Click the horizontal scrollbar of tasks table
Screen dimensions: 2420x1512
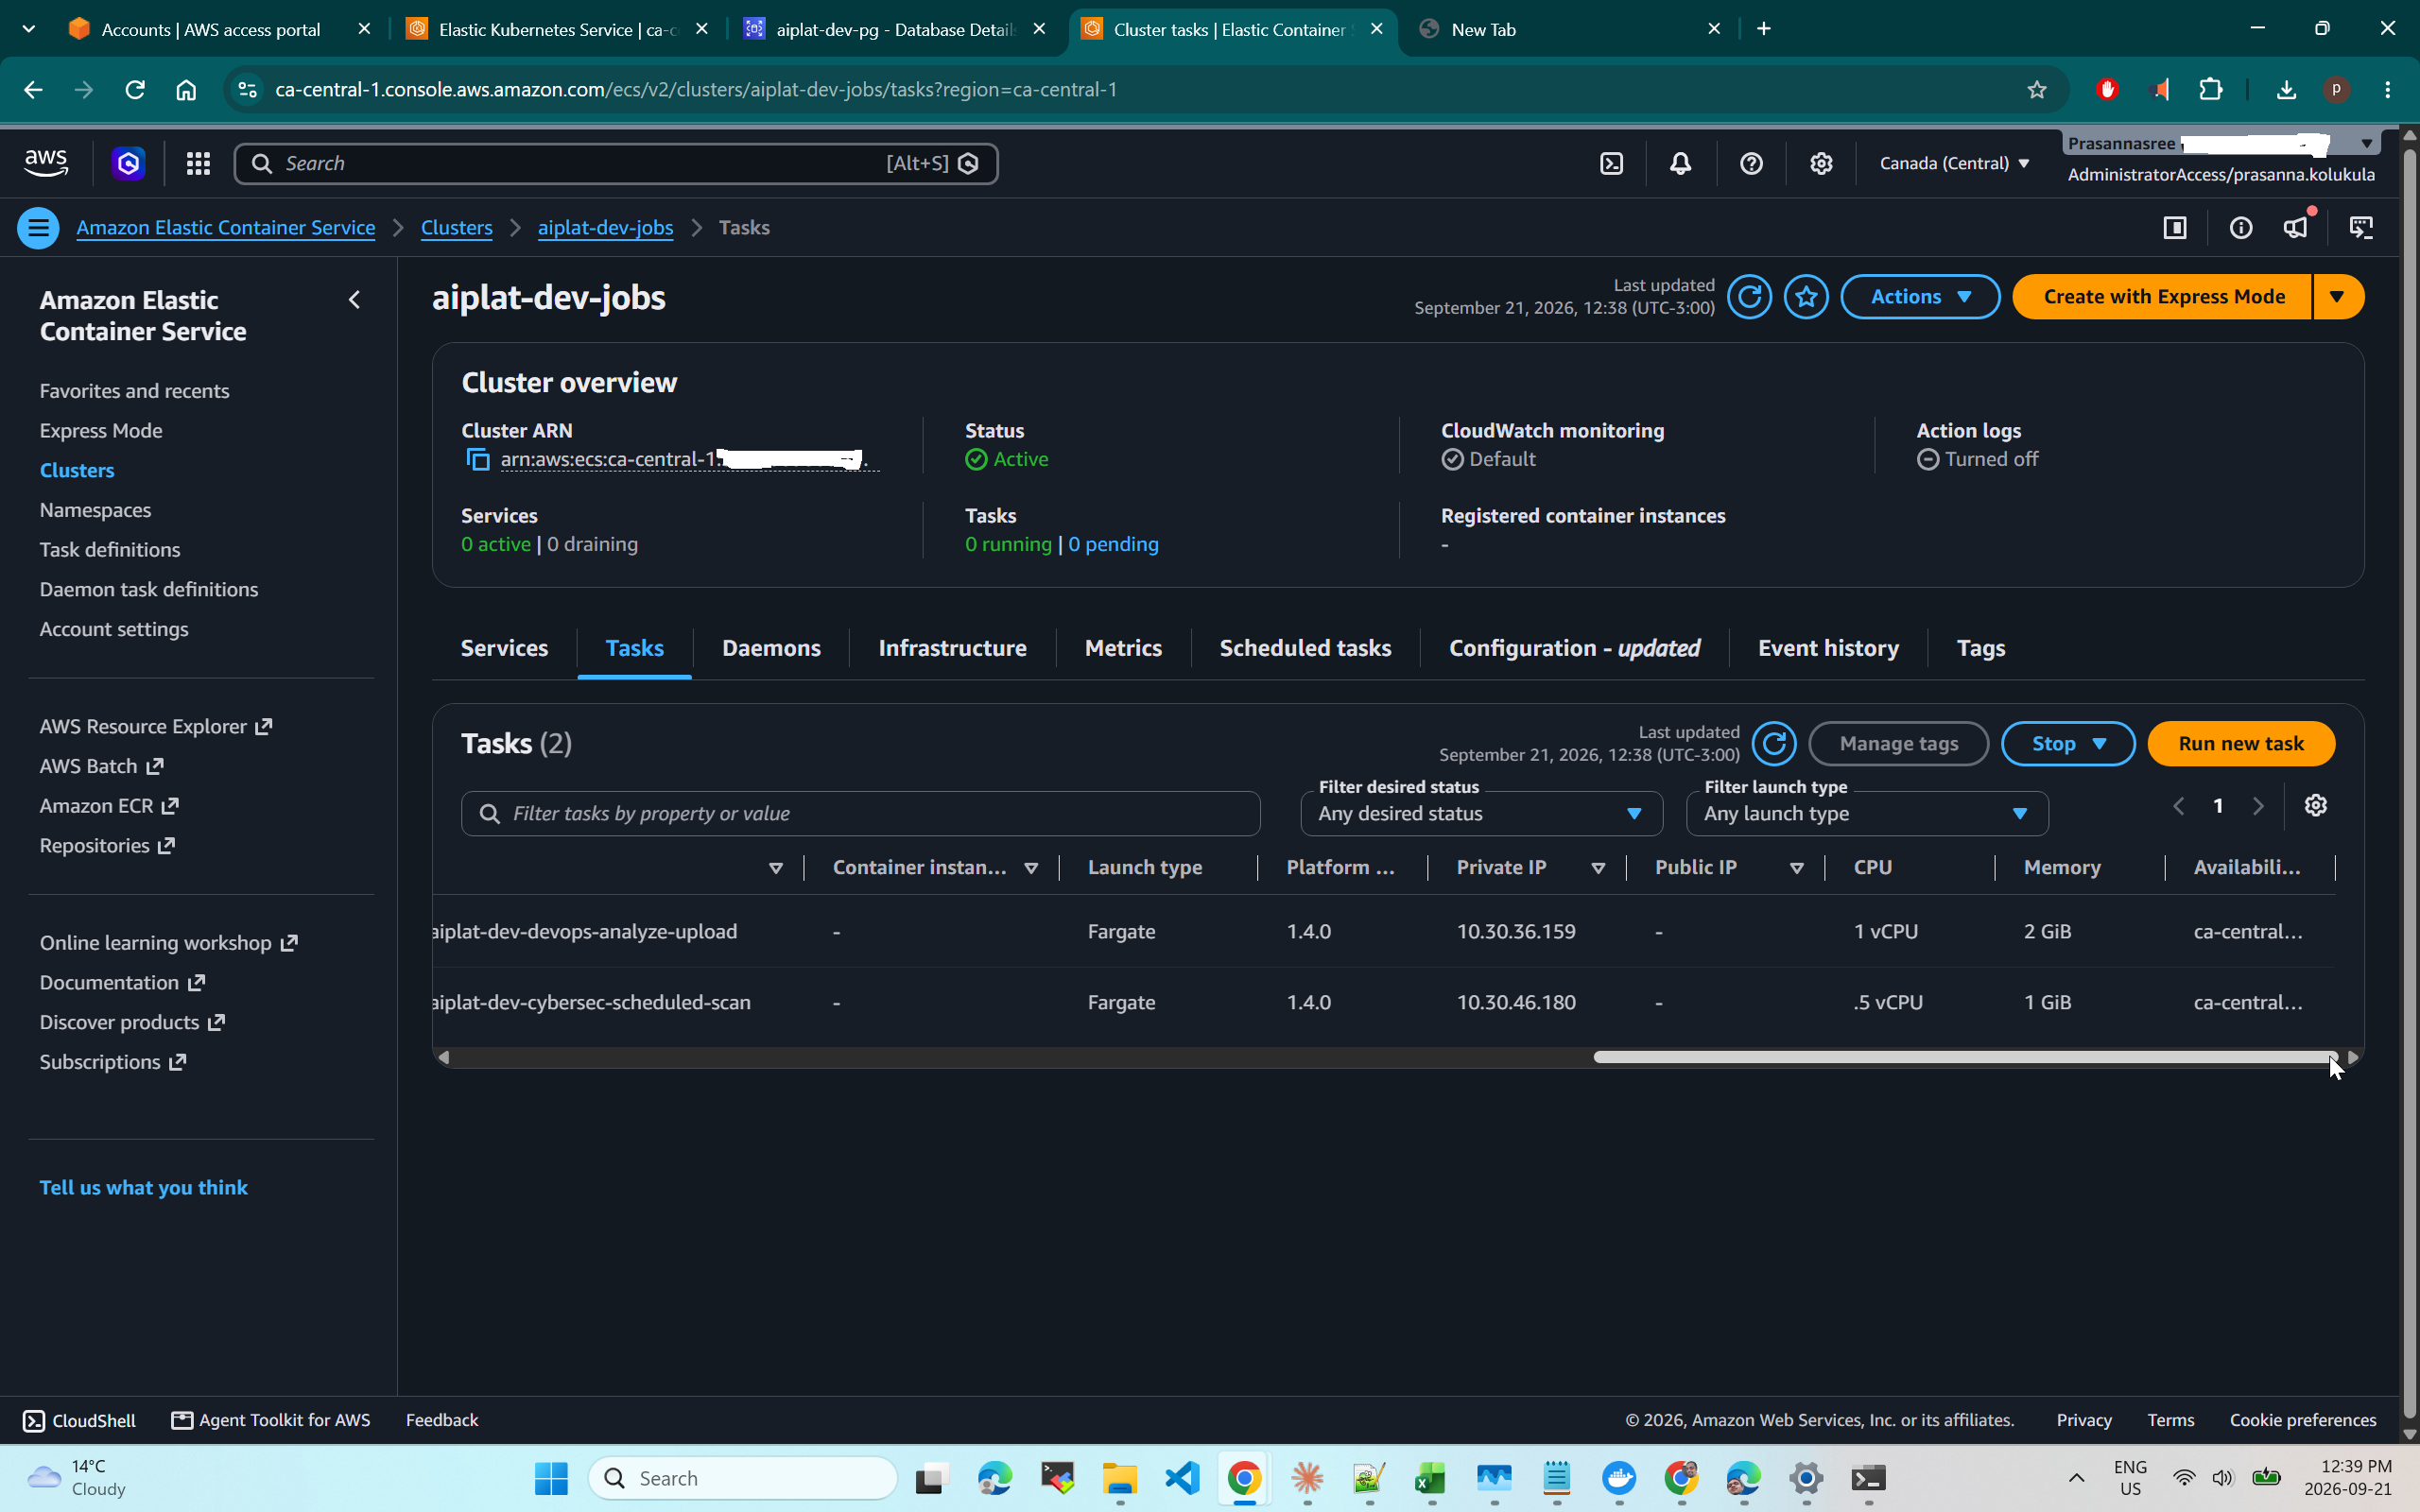(x=1962, y=1057)
